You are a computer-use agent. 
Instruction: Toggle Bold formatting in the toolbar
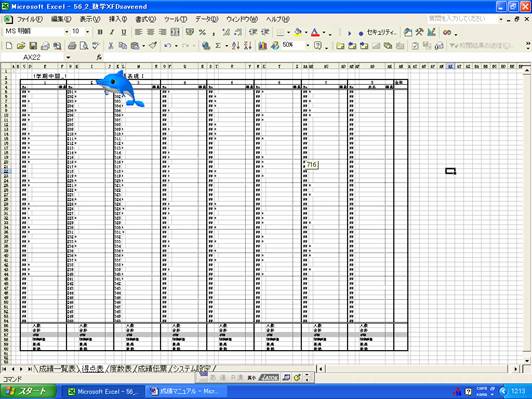click(x=100, y=32)
